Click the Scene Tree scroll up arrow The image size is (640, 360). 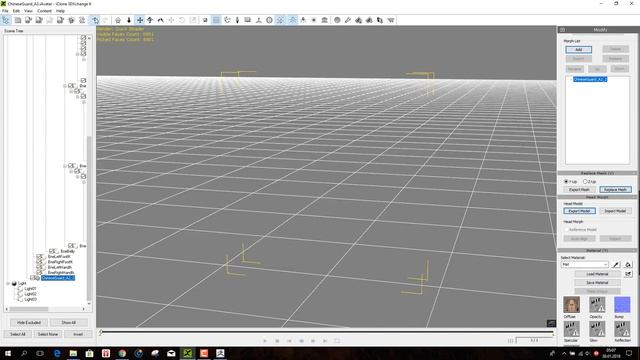point(89,38)
